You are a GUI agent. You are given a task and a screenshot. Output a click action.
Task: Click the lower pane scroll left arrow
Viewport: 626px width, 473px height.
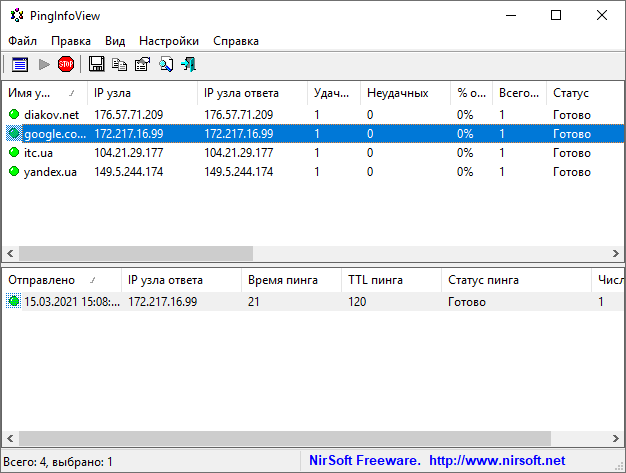[x=10, y=438]
